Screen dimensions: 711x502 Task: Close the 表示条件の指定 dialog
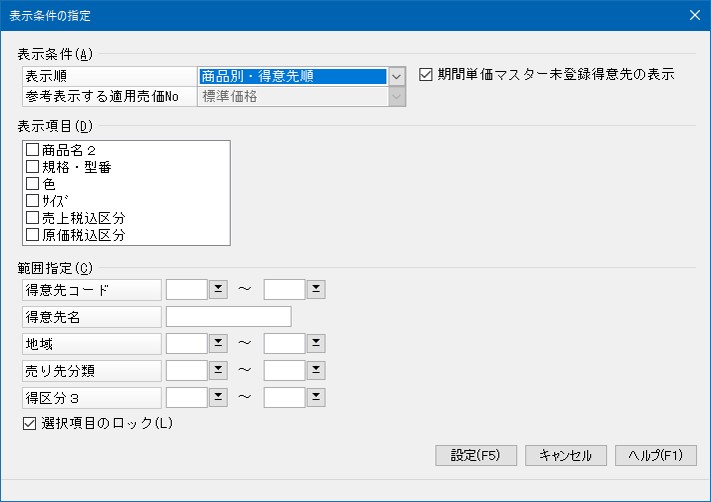point(695,15)
